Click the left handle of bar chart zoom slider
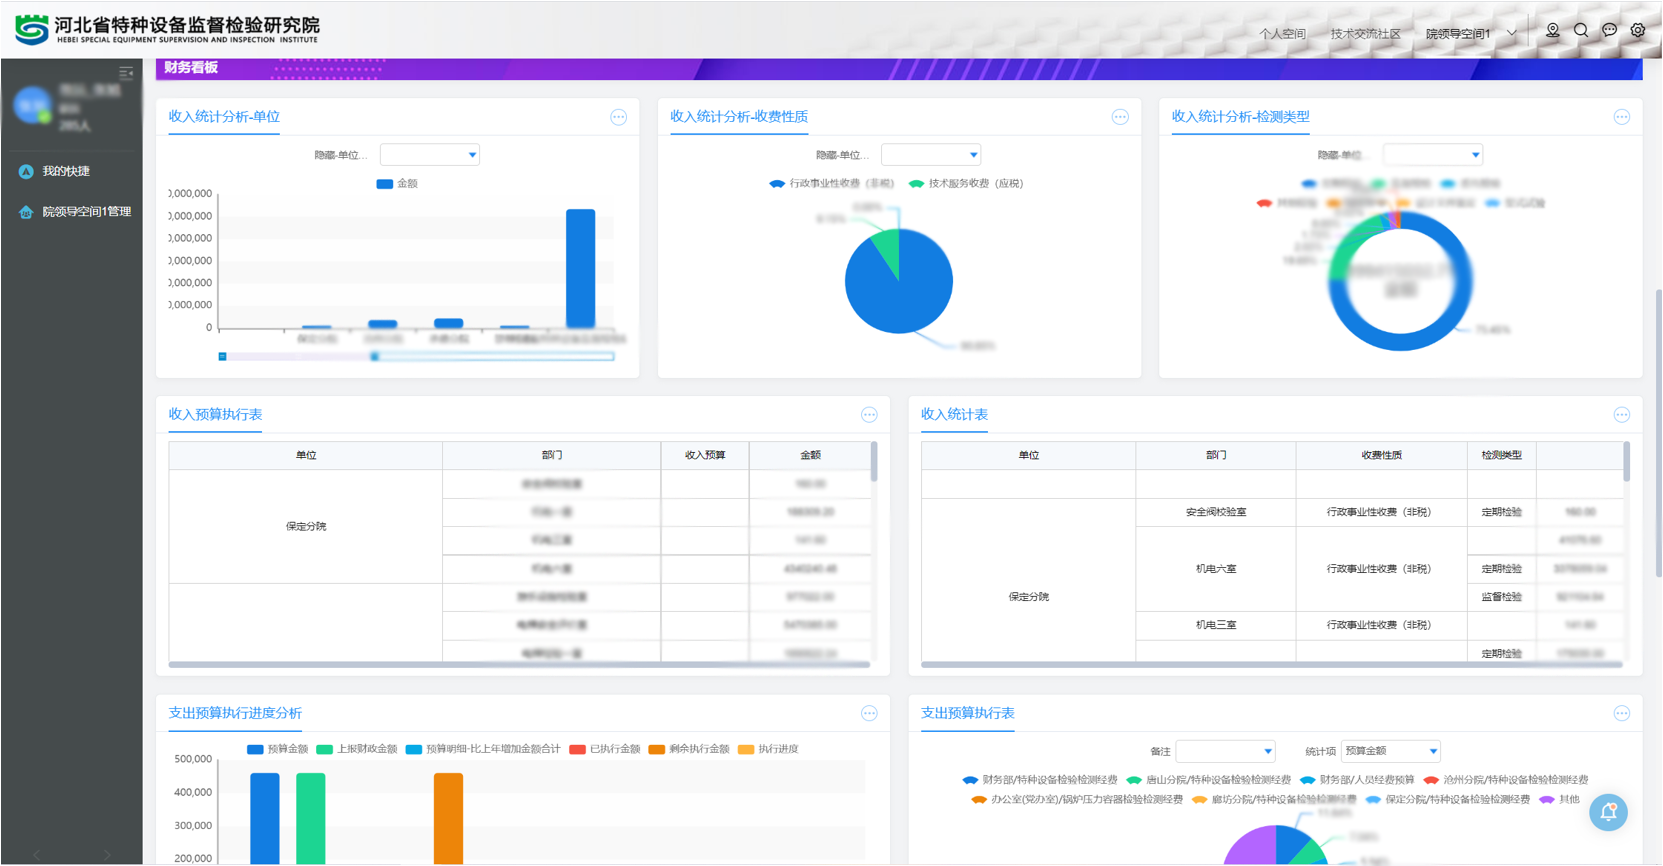This screenshot has height=866, width=1663. (223, 356)
